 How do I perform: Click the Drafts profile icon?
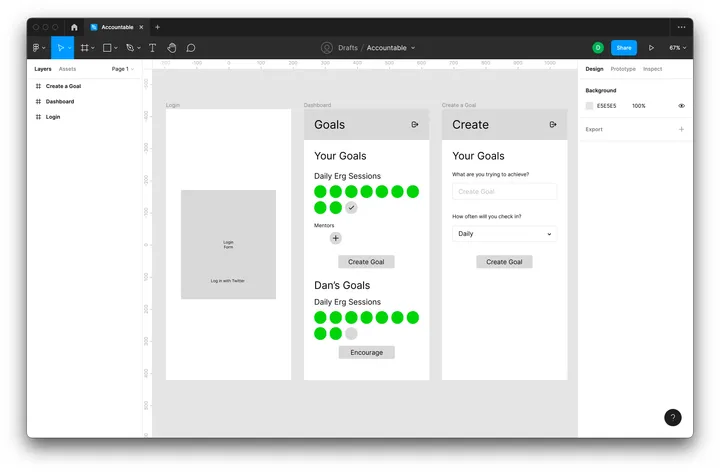326,48
